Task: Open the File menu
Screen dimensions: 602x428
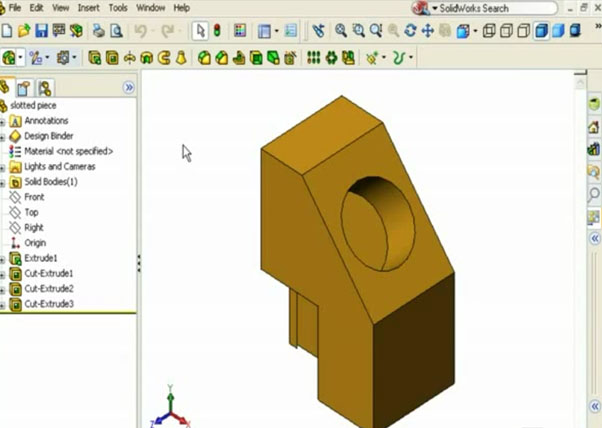Action: point(15,8)
